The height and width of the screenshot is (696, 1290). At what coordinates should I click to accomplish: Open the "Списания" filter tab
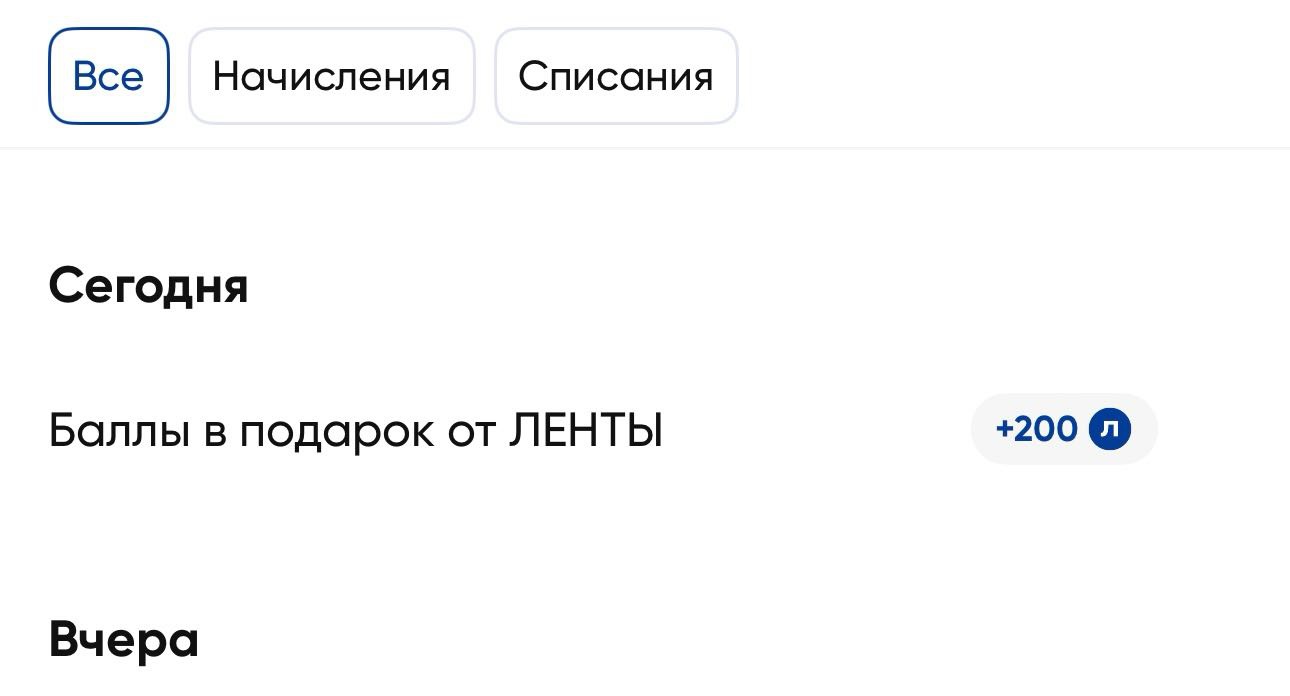[616, 76]
